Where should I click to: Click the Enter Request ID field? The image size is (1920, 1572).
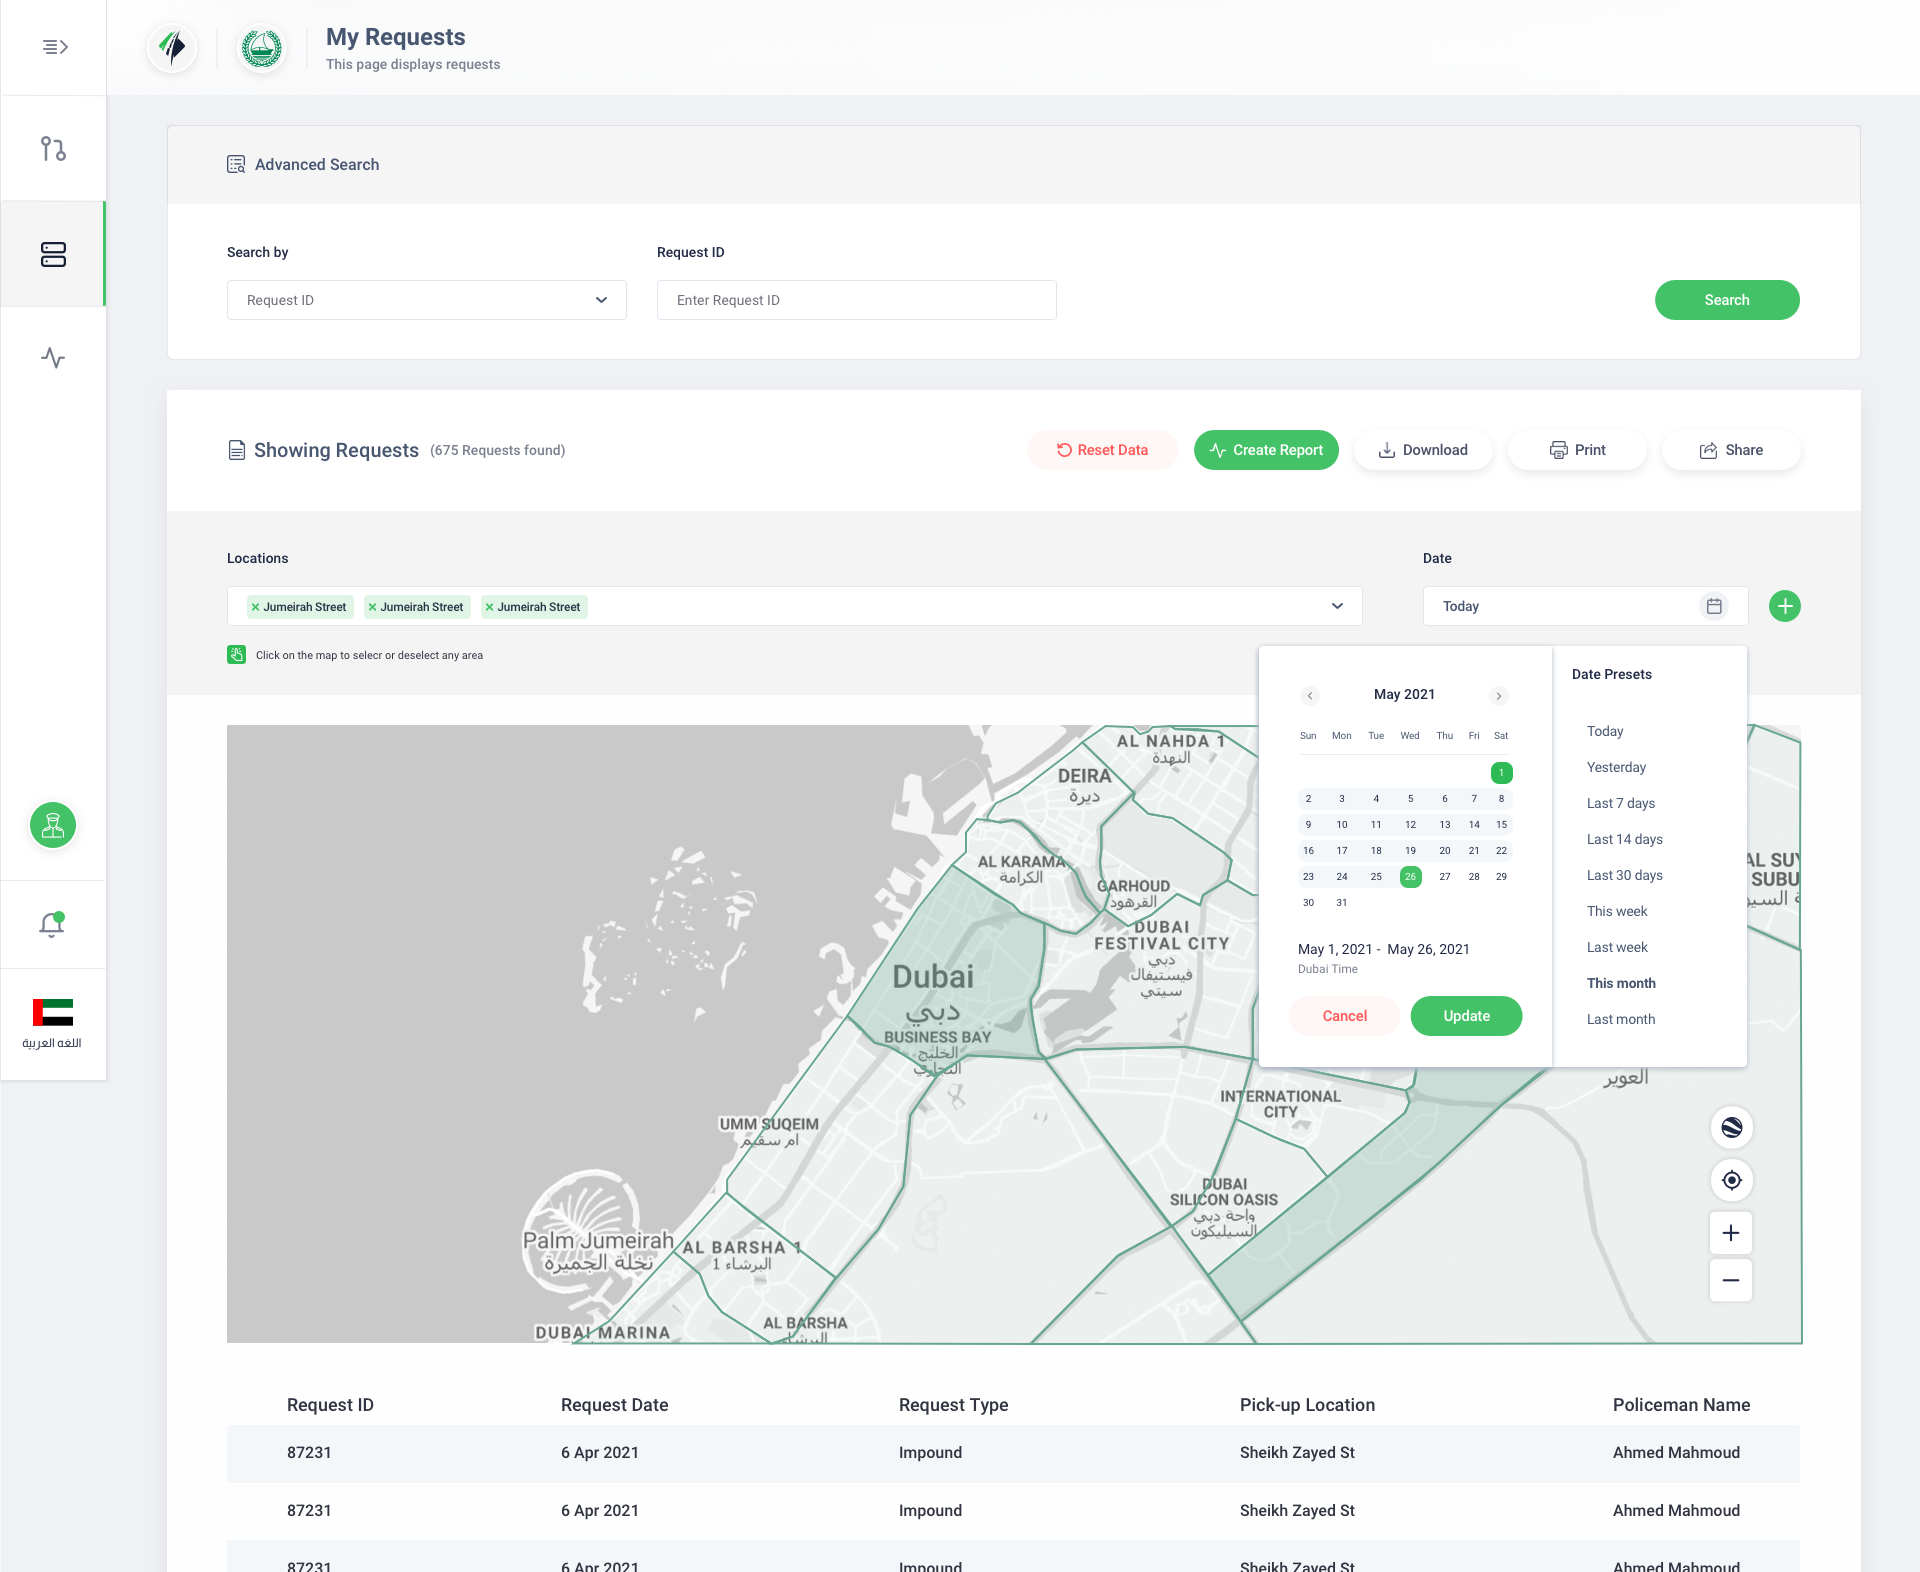pyautogui.click(x=857, y=300)
